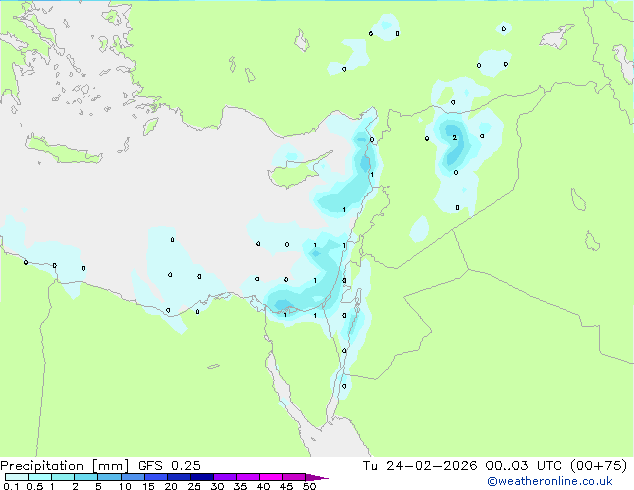The image size is (634, 490).
Task: Click the "45" legend scale label
Action: (x=286, y=486)
